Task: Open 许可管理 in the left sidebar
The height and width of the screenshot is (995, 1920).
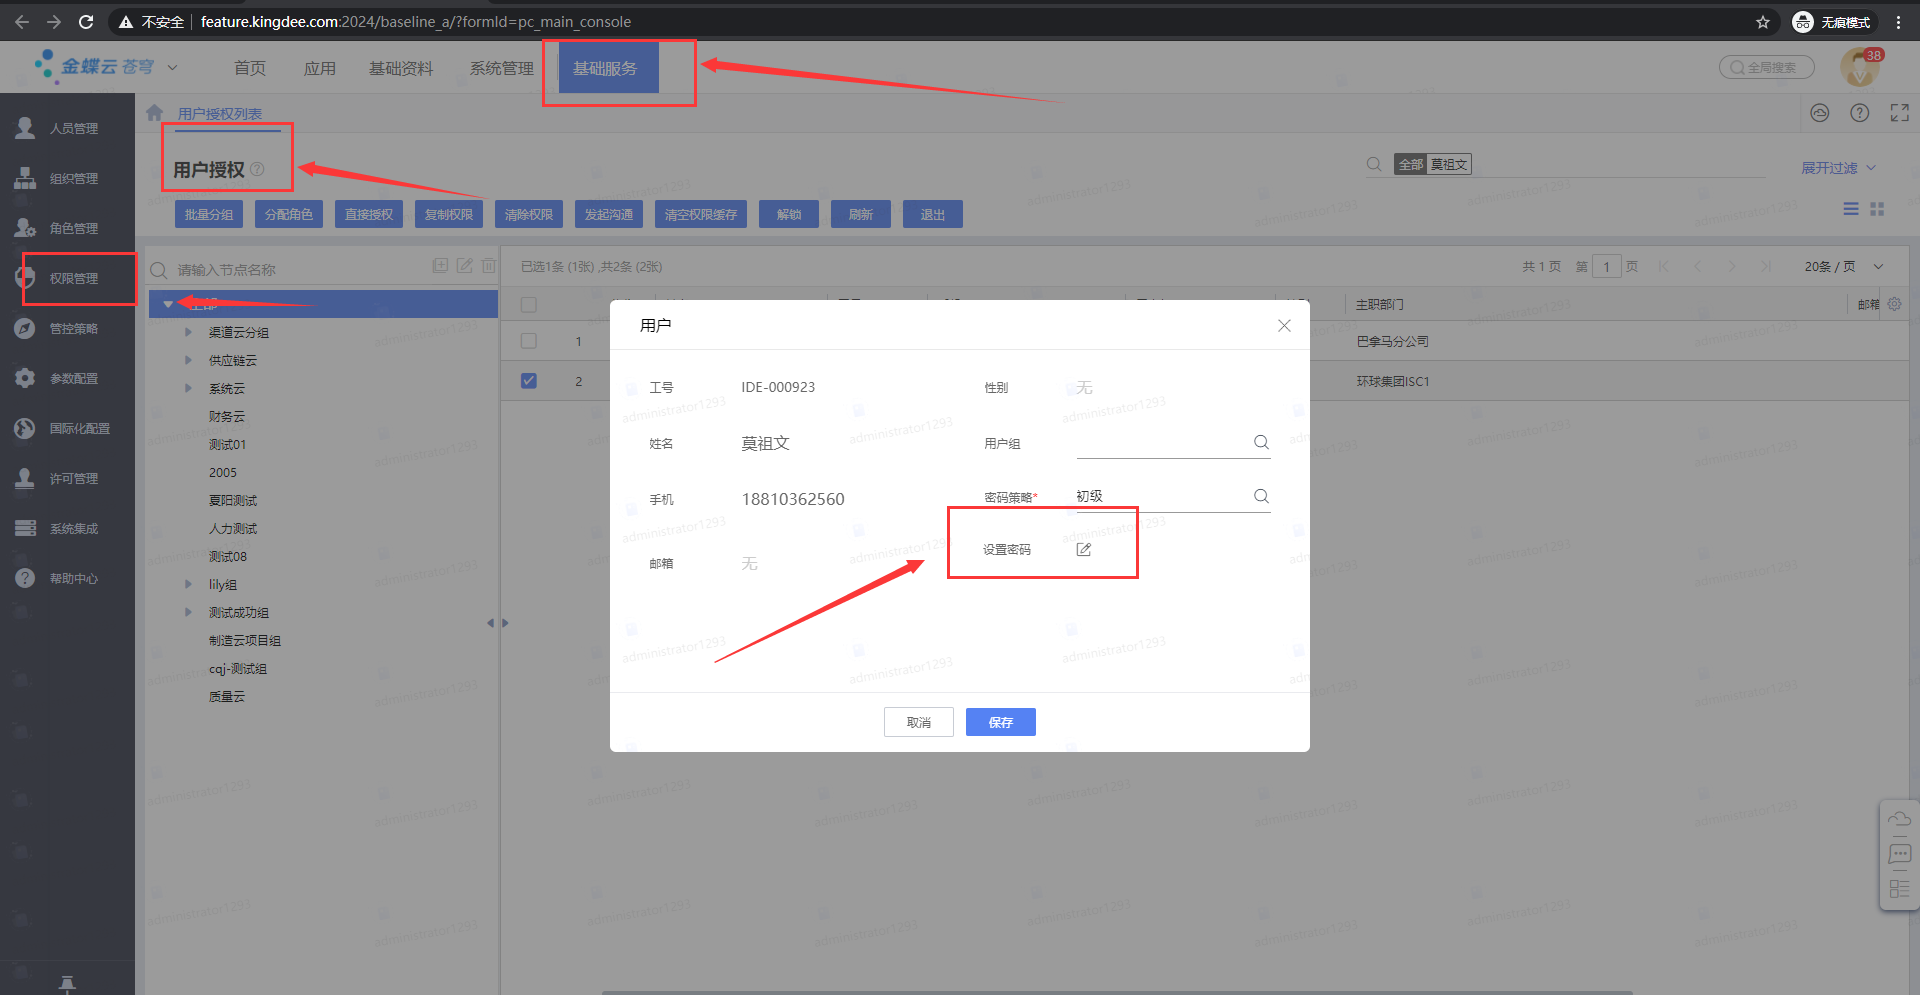Action: [67, 478]
